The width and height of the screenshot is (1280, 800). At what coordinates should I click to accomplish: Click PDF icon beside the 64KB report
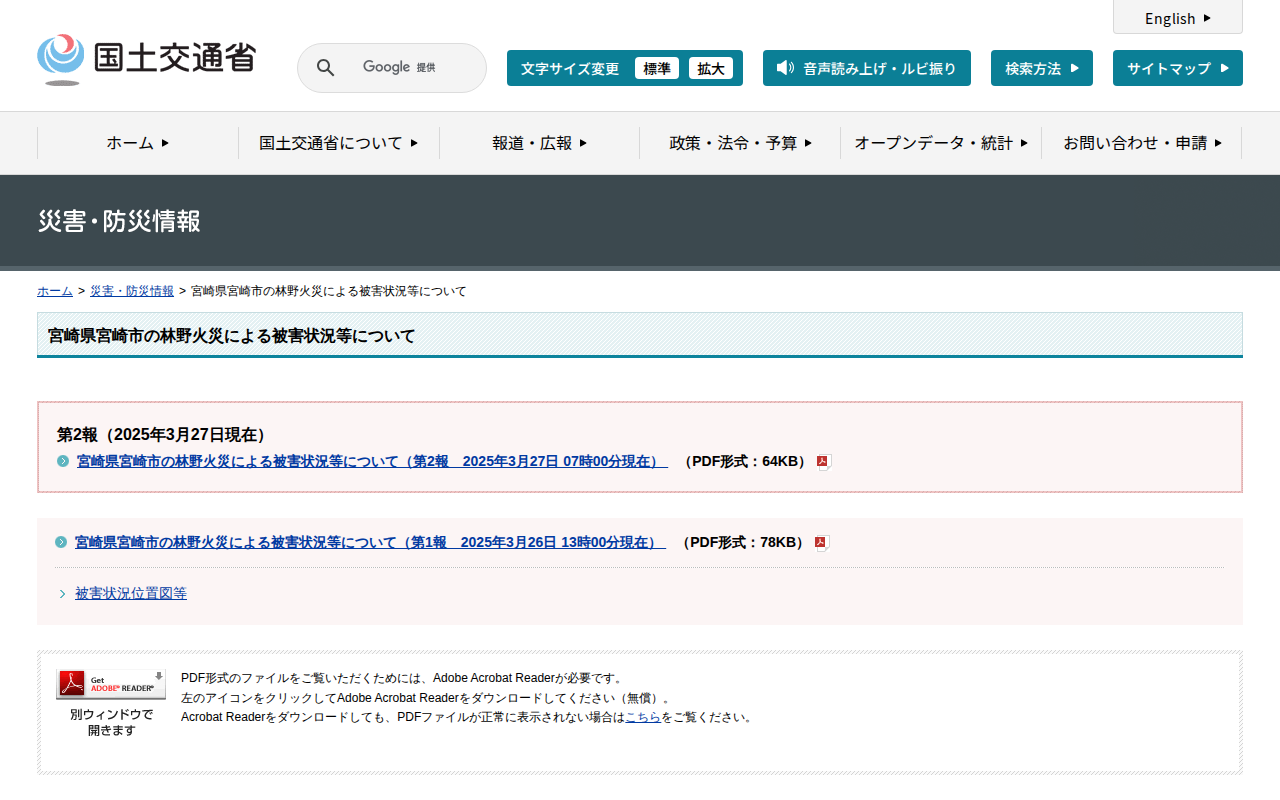point(823,462)
